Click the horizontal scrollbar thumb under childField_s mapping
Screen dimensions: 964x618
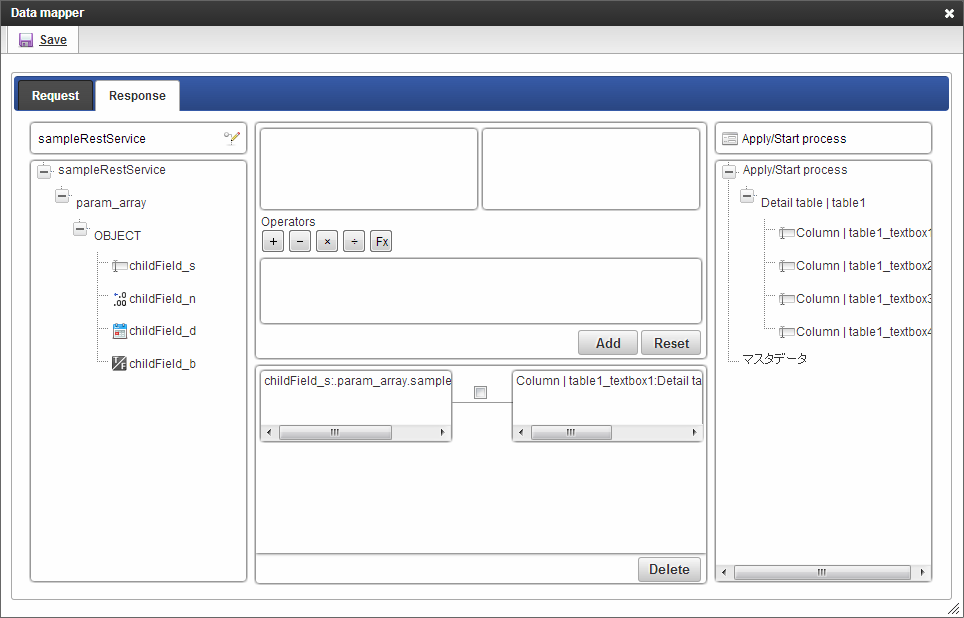click(x=335, y=432)
